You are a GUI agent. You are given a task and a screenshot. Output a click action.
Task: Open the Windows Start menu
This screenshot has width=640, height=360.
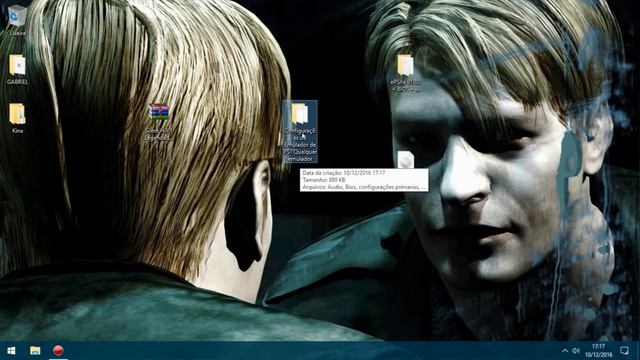click(11, 351)
